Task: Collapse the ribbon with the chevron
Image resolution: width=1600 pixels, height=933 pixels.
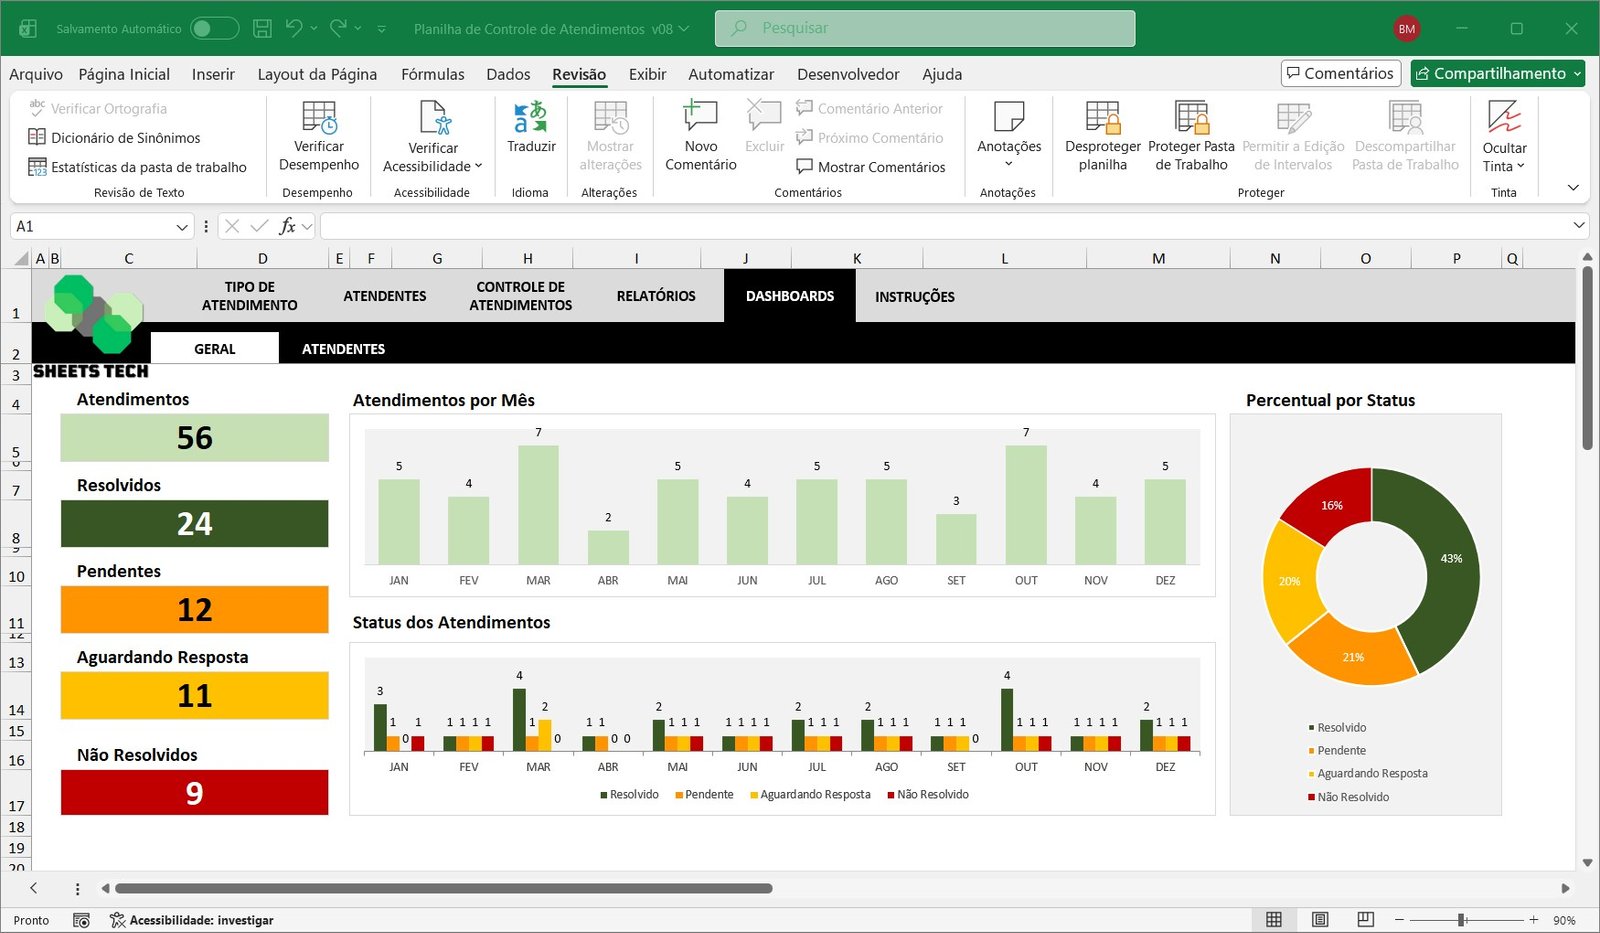Action: pyautogui.click(x=1573, y=188)
